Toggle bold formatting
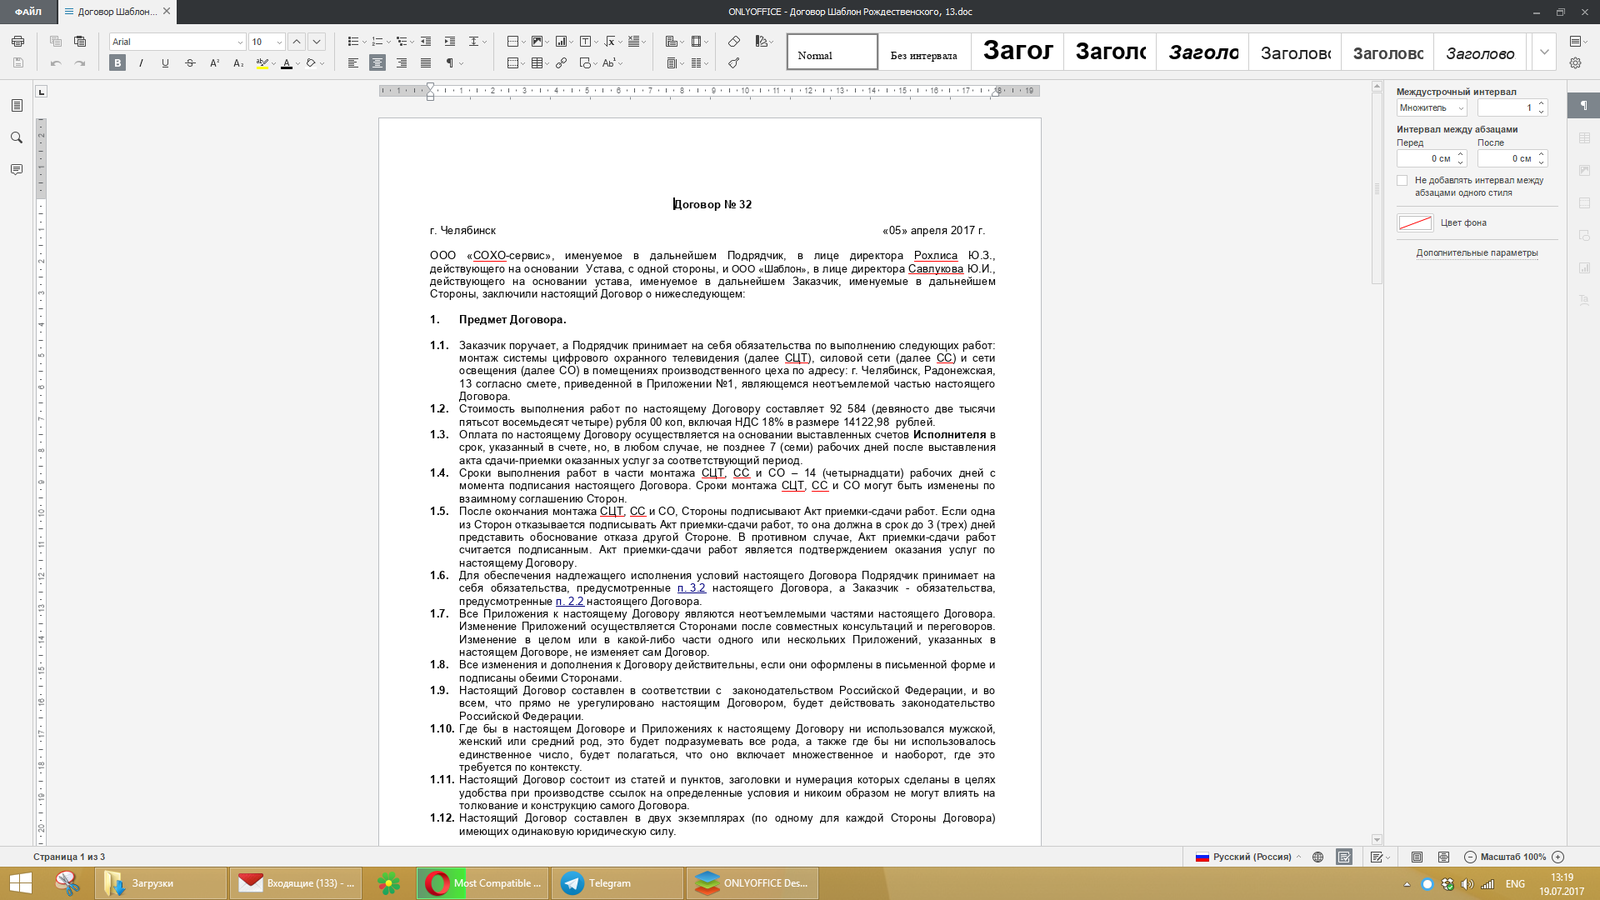1600x900 pixels. pos(117,63)
